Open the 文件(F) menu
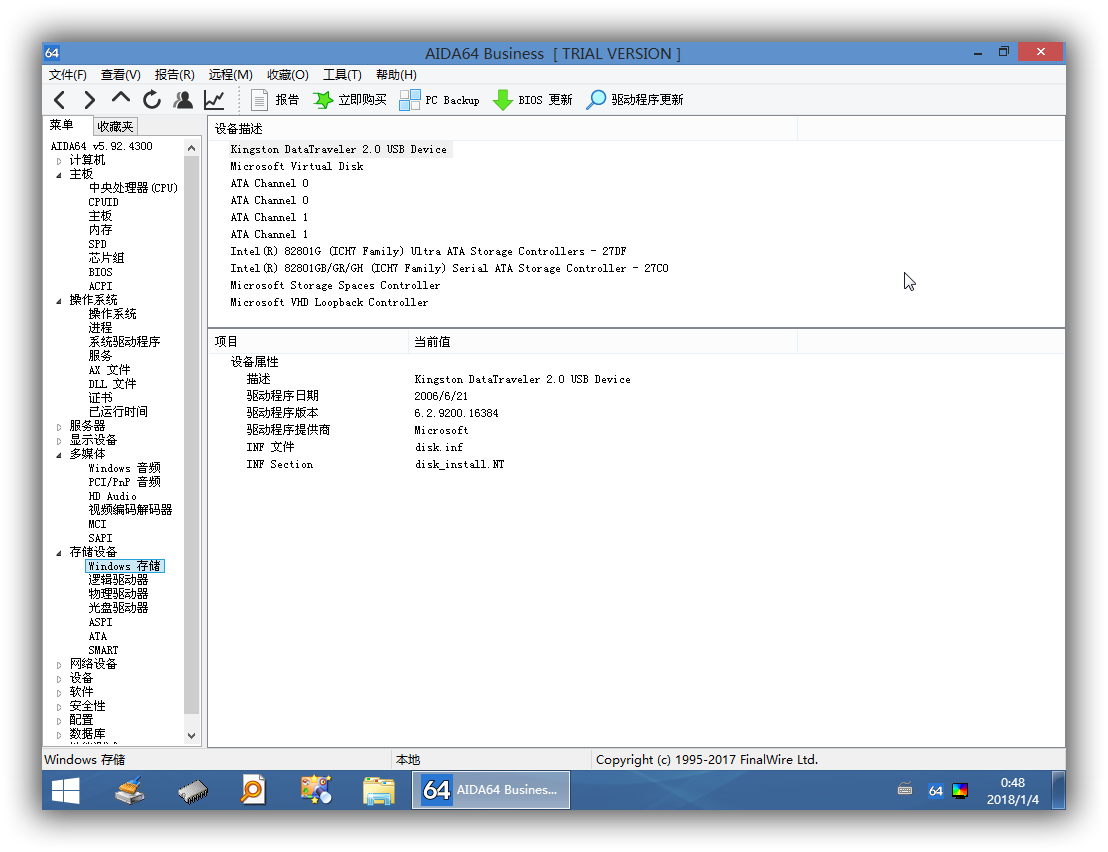The image size is (1108, 852). (x=68, y=75)
